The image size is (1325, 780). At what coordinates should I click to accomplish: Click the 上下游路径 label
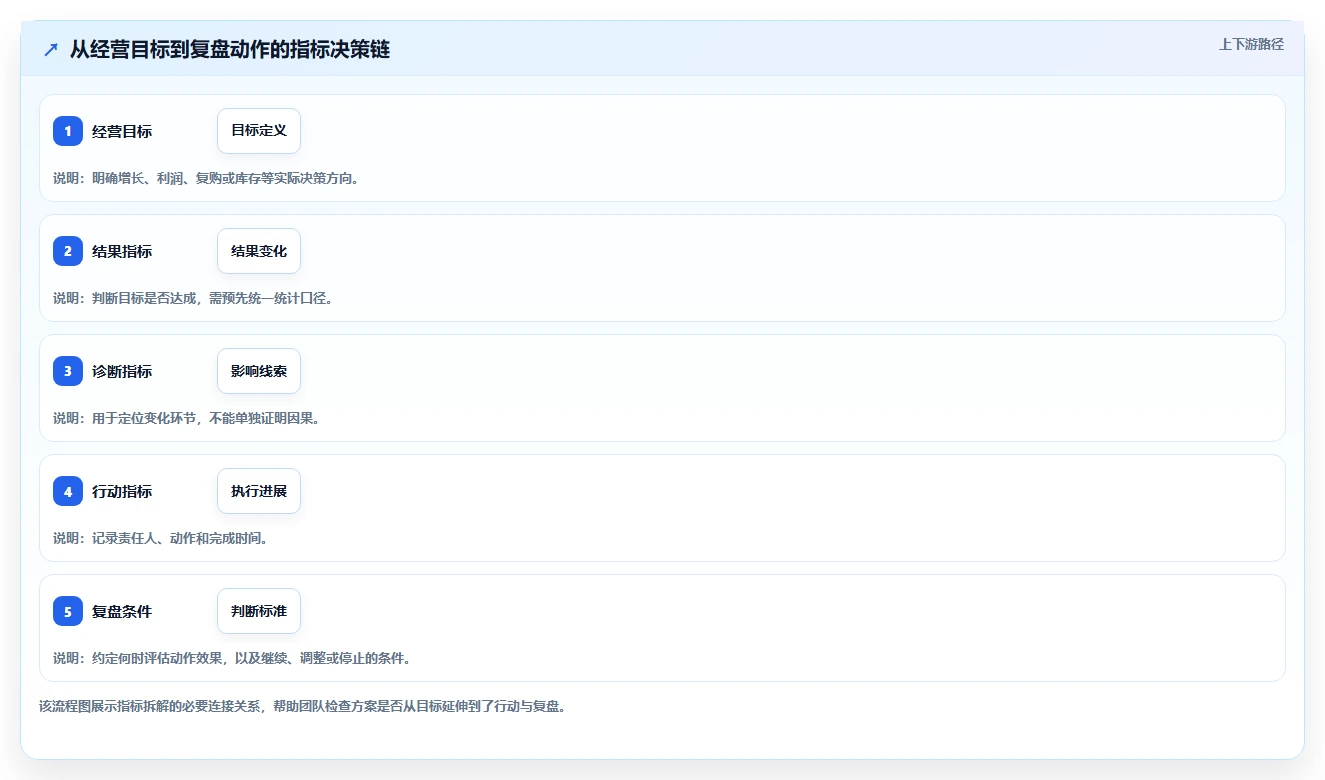(1251, 44)
